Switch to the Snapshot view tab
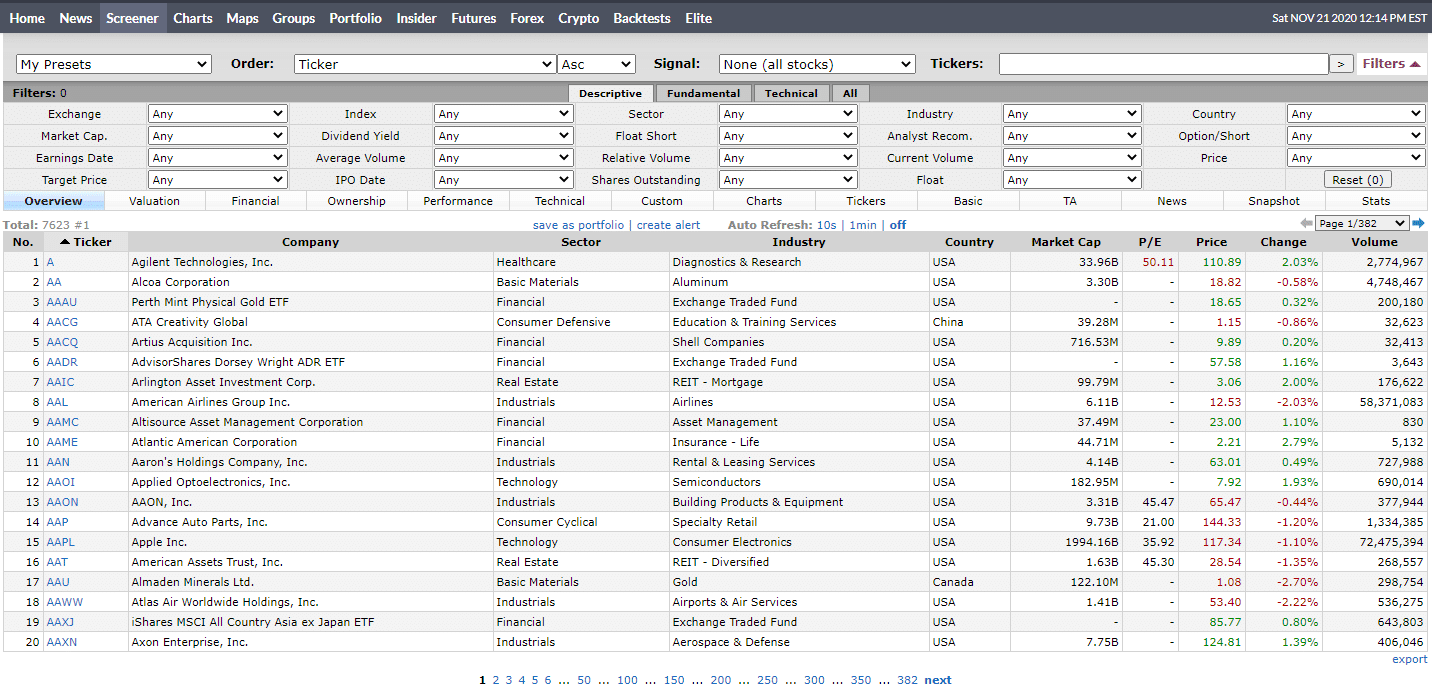 point(1274,201)
